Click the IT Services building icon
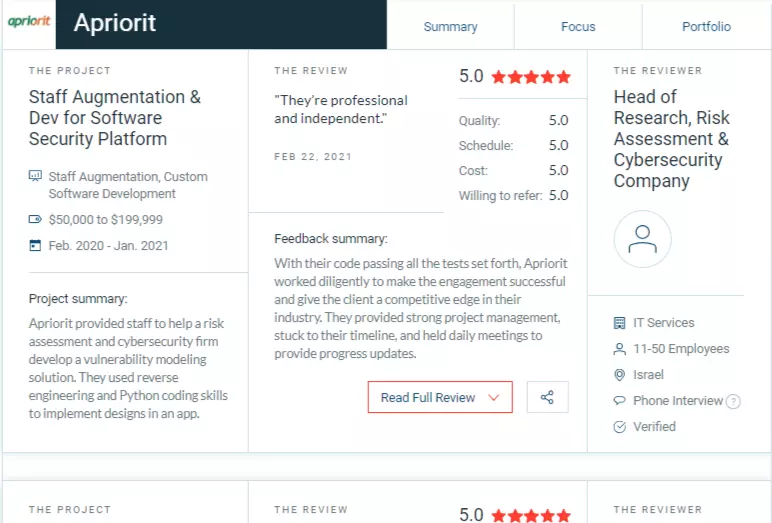Viewport: 772px width, 523px height. (x=619, y=323)
